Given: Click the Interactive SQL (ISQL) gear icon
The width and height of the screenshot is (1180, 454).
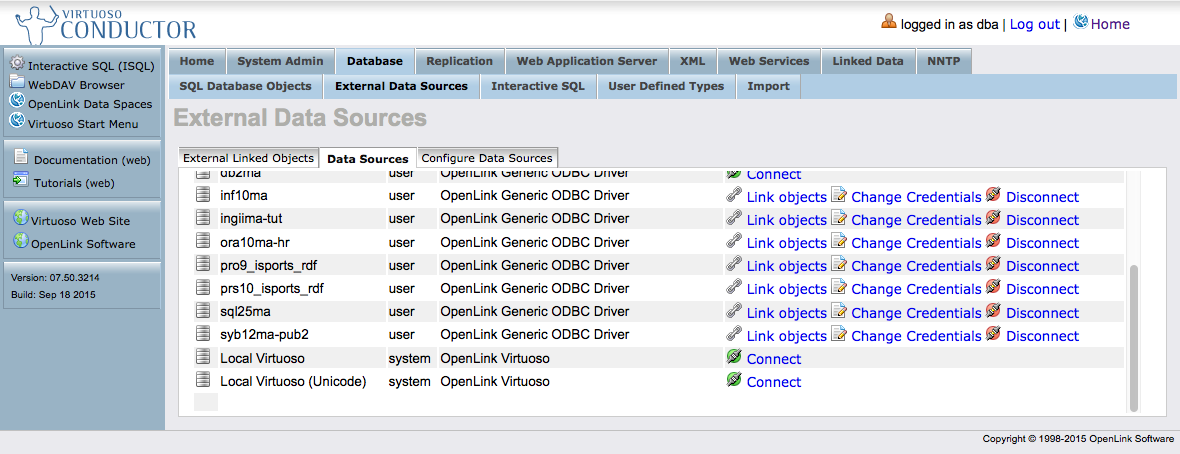Looking at the screenshot, I should (17, 65).
